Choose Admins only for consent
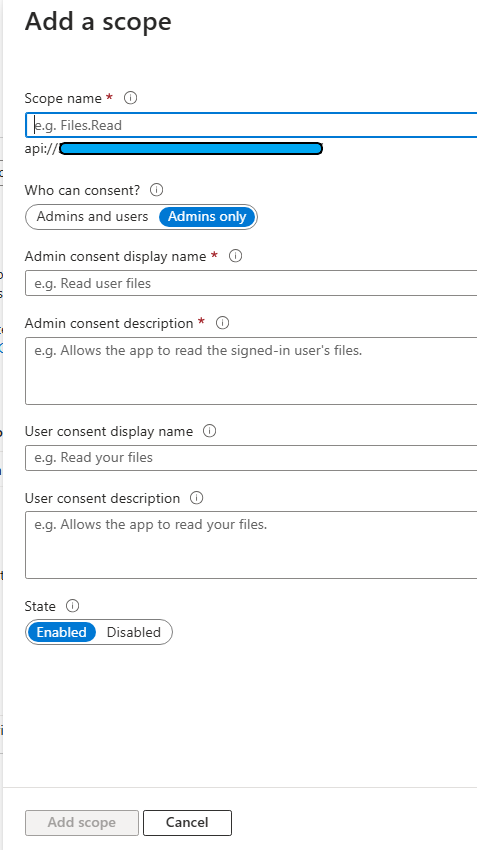This screenshot has width=477, height=850. [x=207, y=217]
